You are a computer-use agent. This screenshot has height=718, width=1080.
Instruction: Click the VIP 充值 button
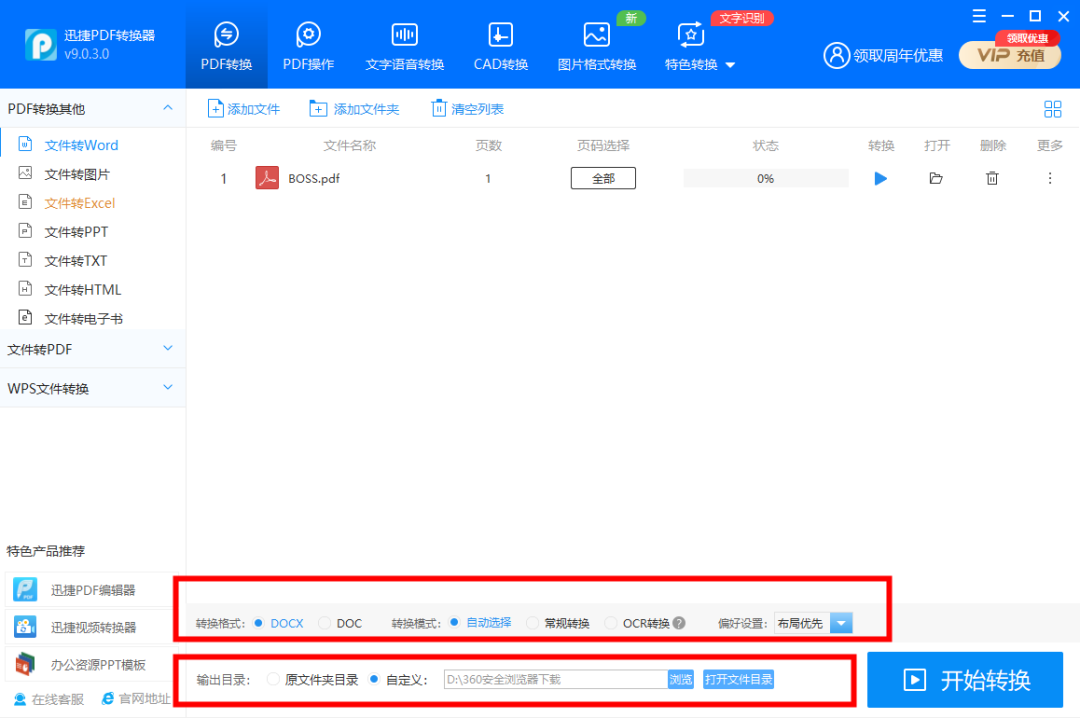[1010, 55]
